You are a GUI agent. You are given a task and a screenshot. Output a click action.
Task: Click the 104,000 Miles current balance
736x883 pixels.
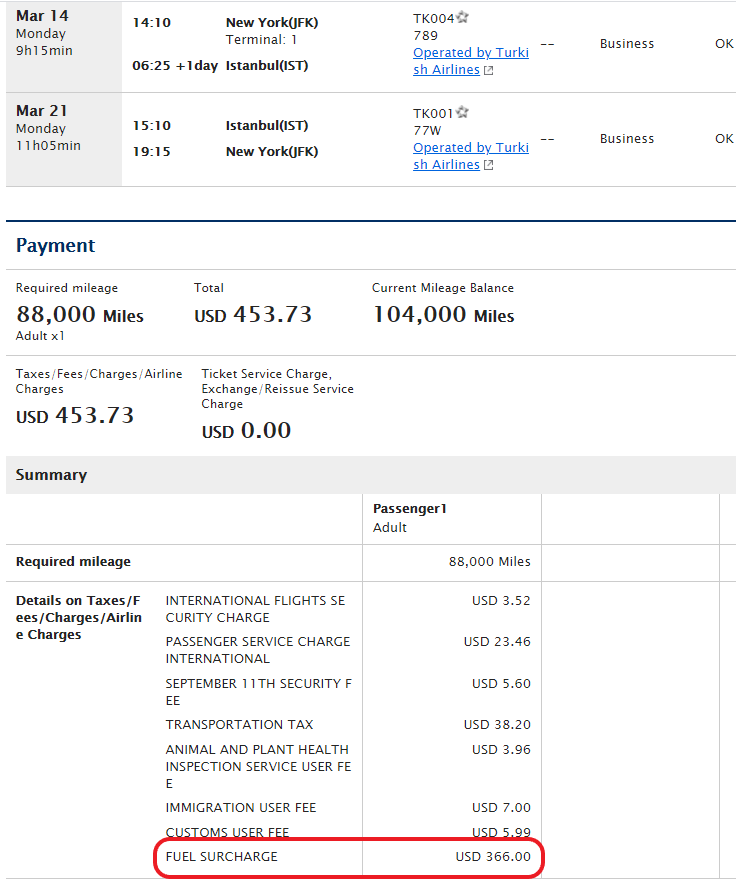coord(443,314)
